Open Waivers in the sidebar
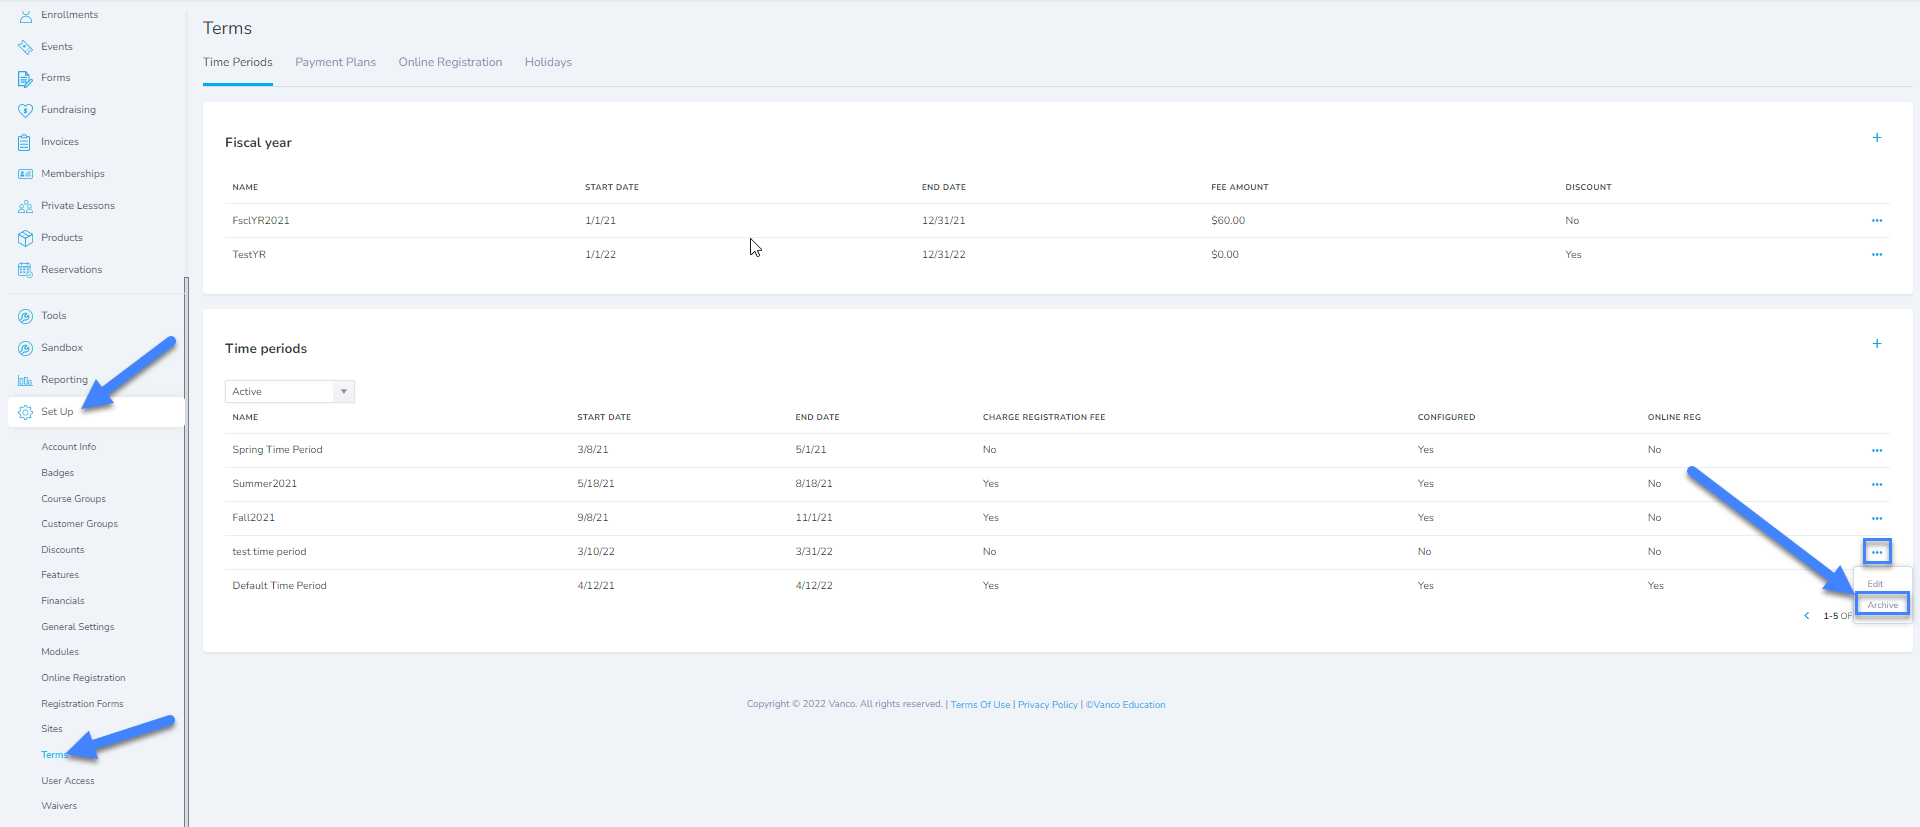This screenshot has width=1920, height=827. [59, 806]
